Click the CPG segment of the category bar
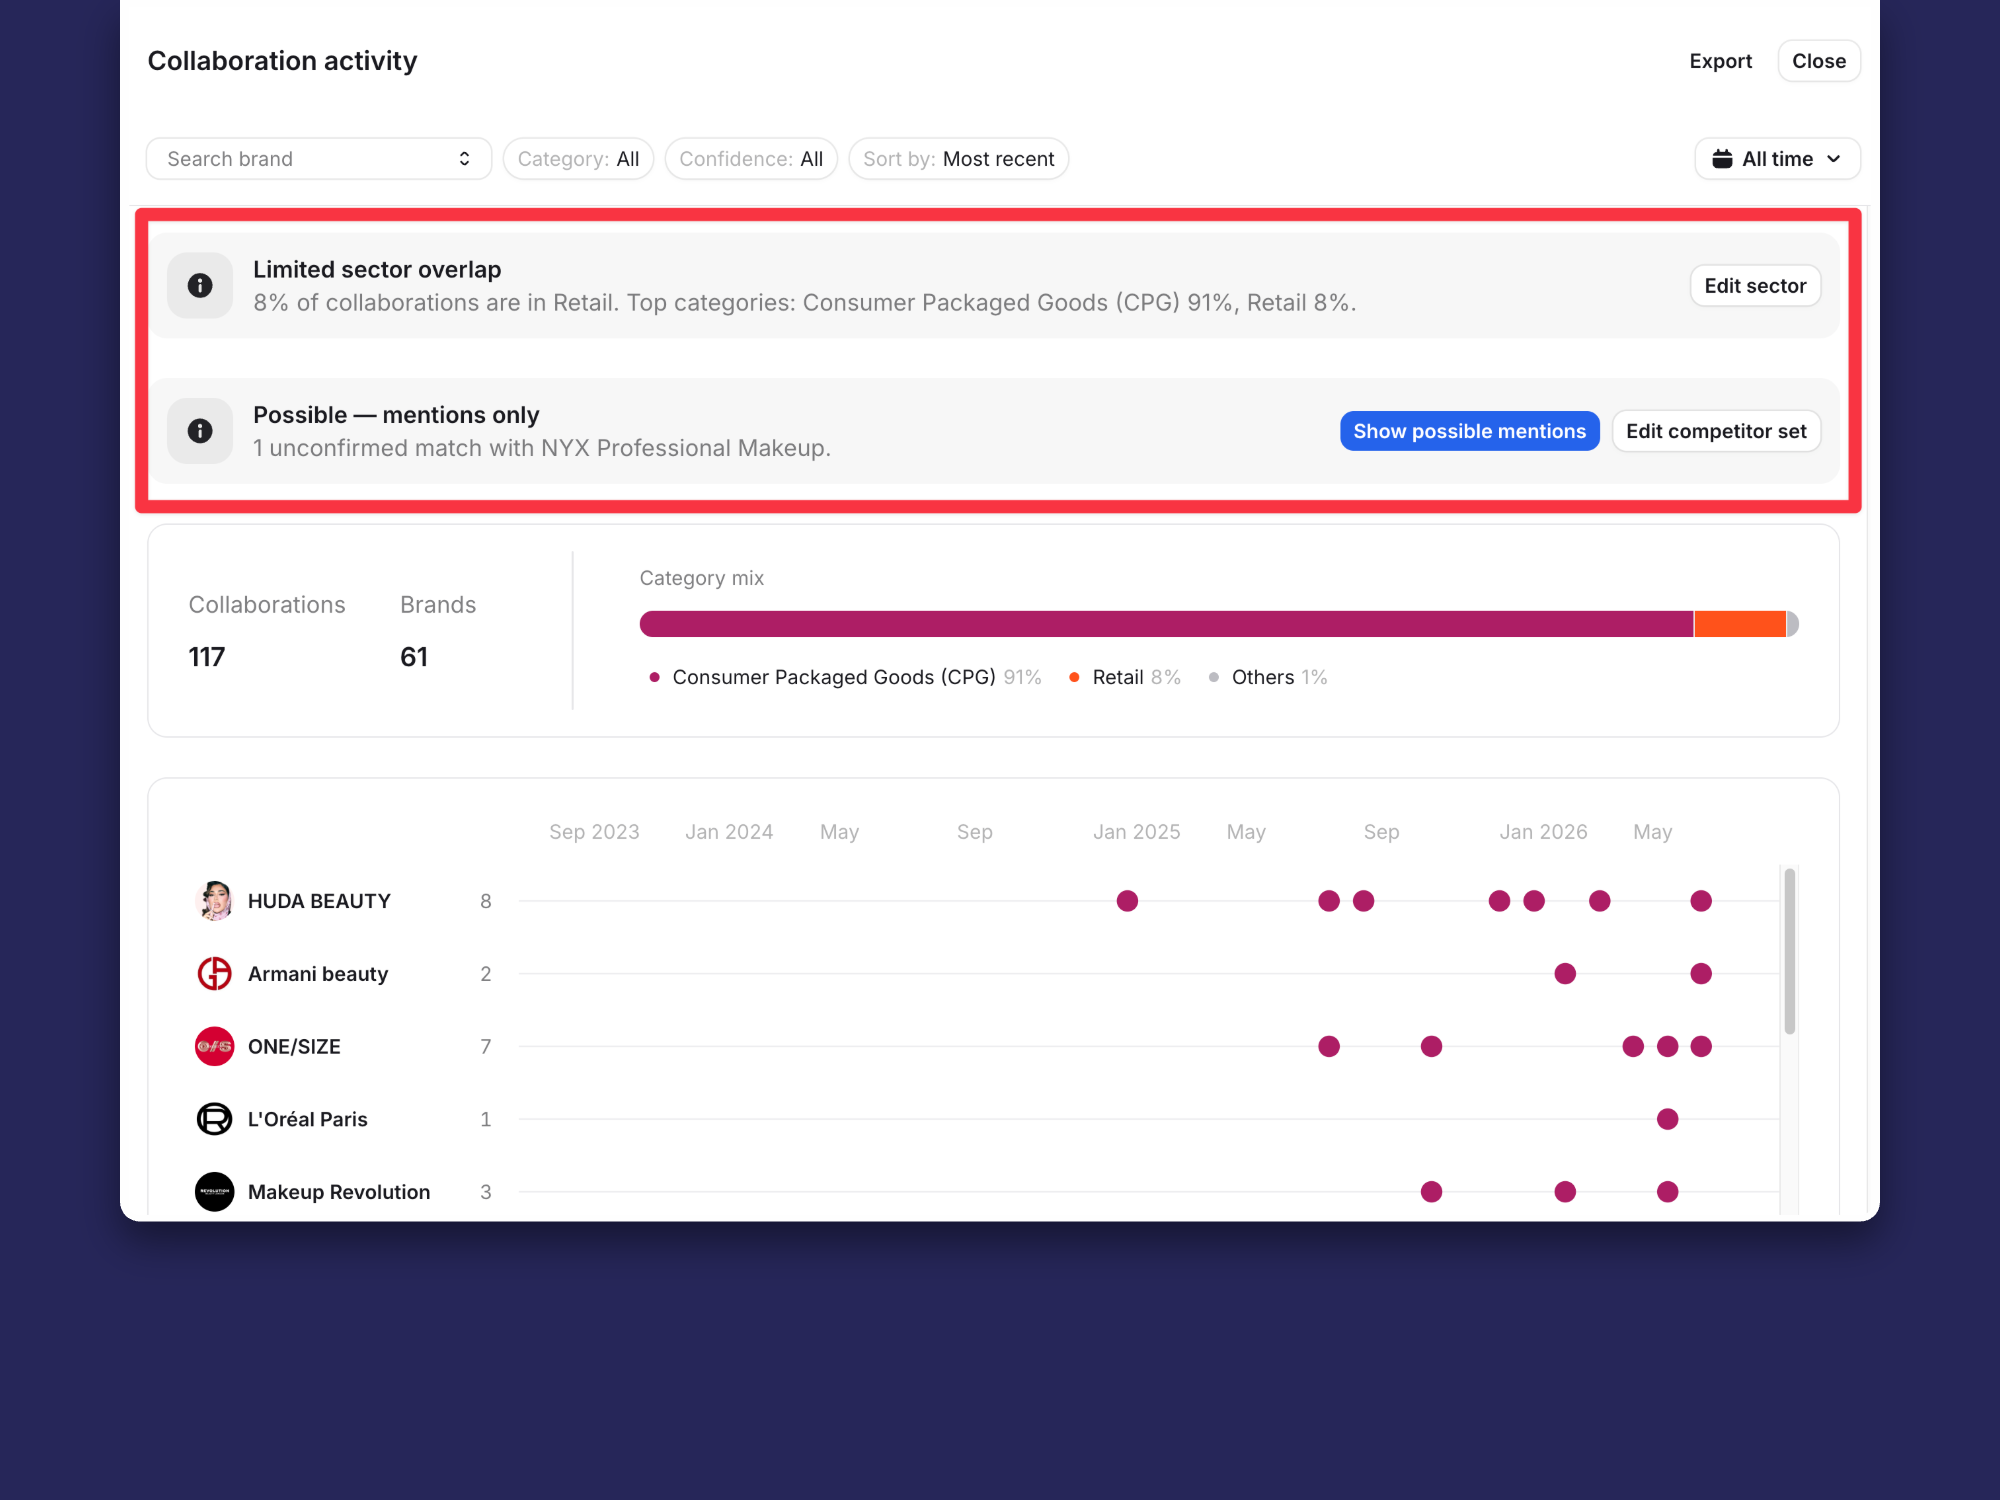Screen dimensions: 2000x1500 click(x=1166, y=624)
